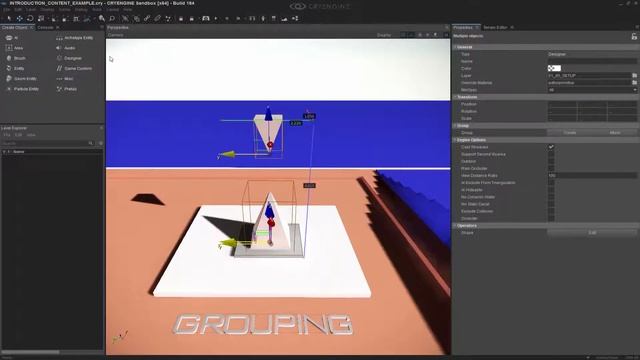Open the Layer folder browse icon
640x360 pixels.
(x=634, y=76)
